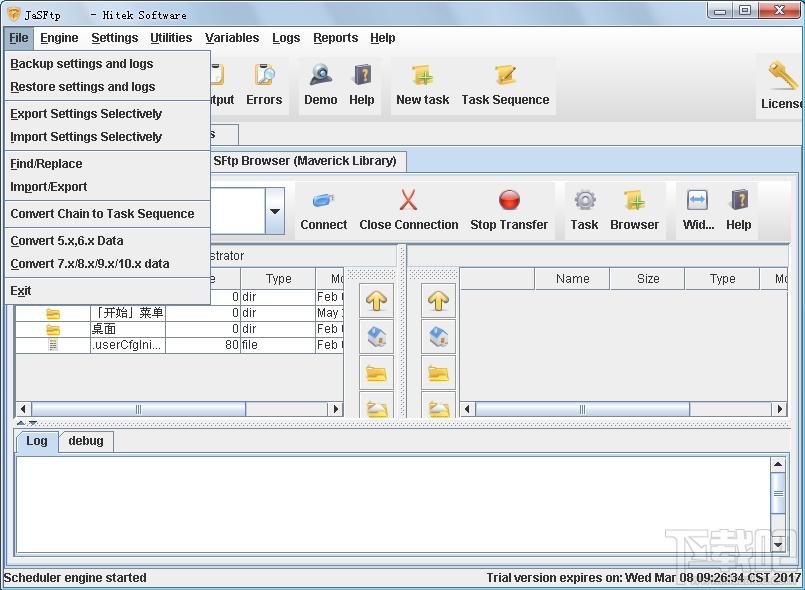This screenshot has width=805, height=590.
Task: Switch to the Log tab
Action: [36, 441]
